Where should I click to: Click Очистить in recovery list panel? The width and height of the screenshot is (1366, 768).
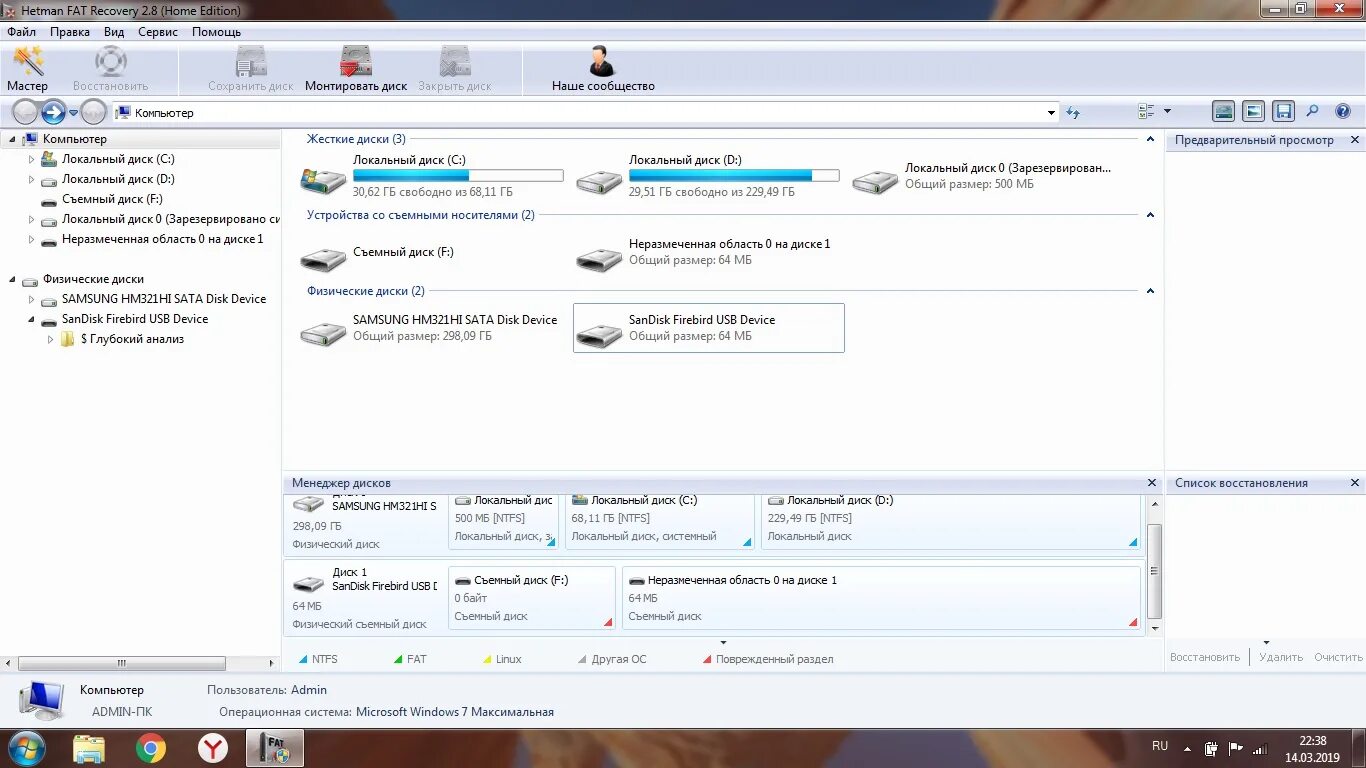[1338, 657]
